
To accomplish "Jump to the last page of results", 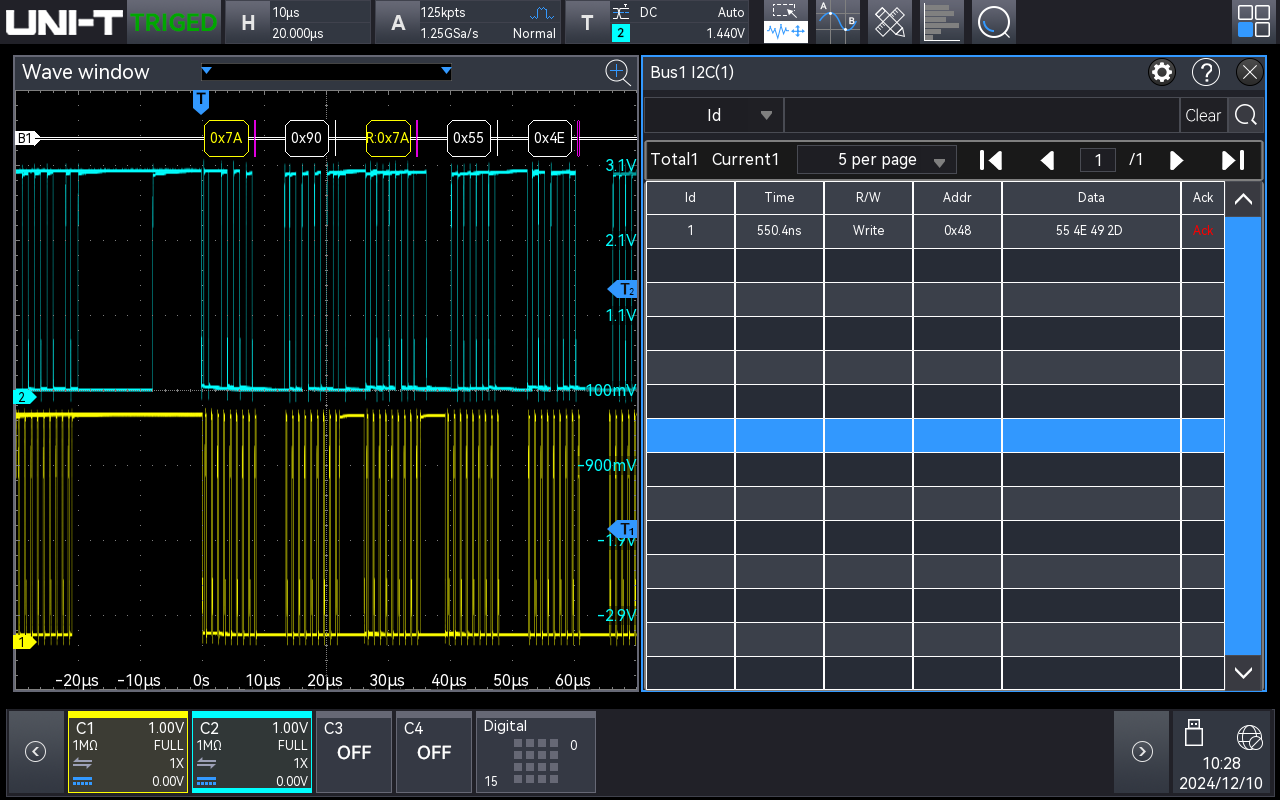I will click(1233, 160).
